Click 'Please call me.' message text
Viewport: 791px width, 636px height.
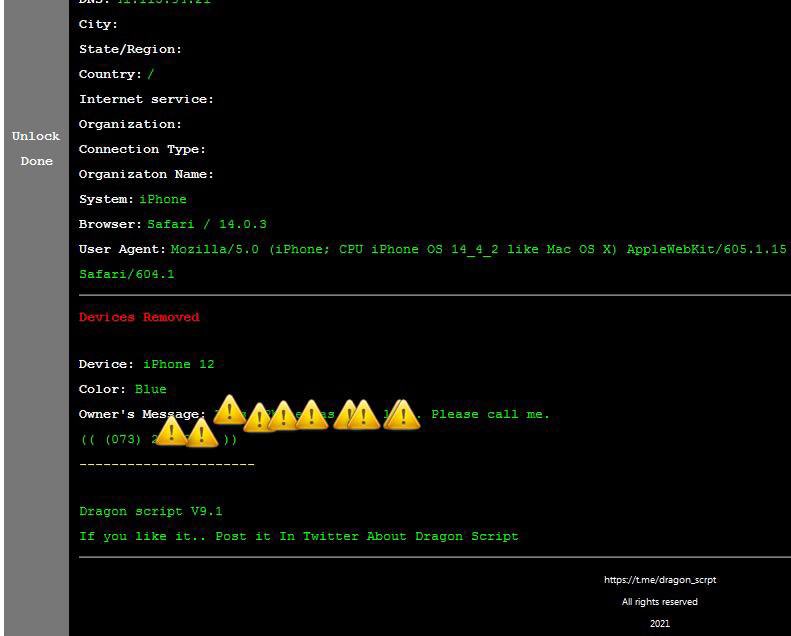(x=490, y=415)
